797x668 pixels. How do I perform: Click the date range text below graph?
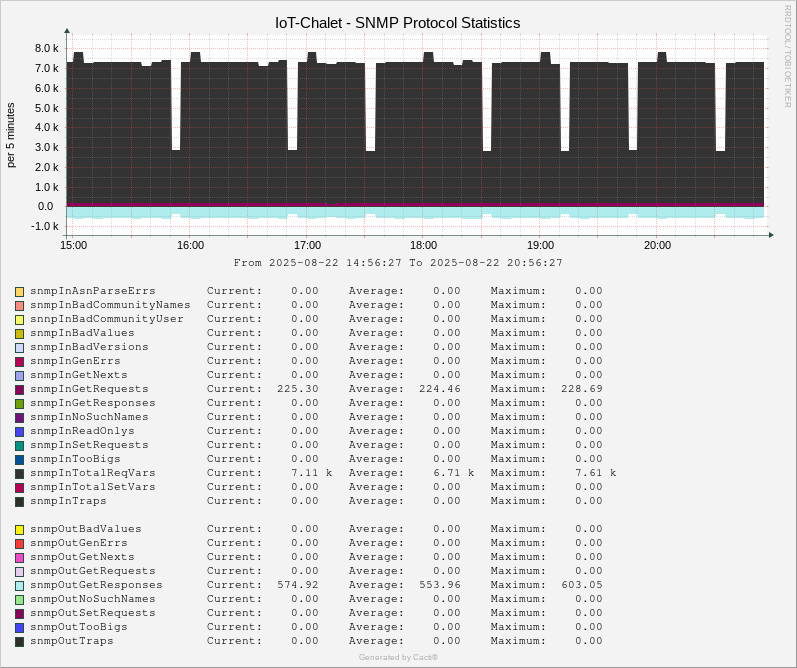point(398,263)
